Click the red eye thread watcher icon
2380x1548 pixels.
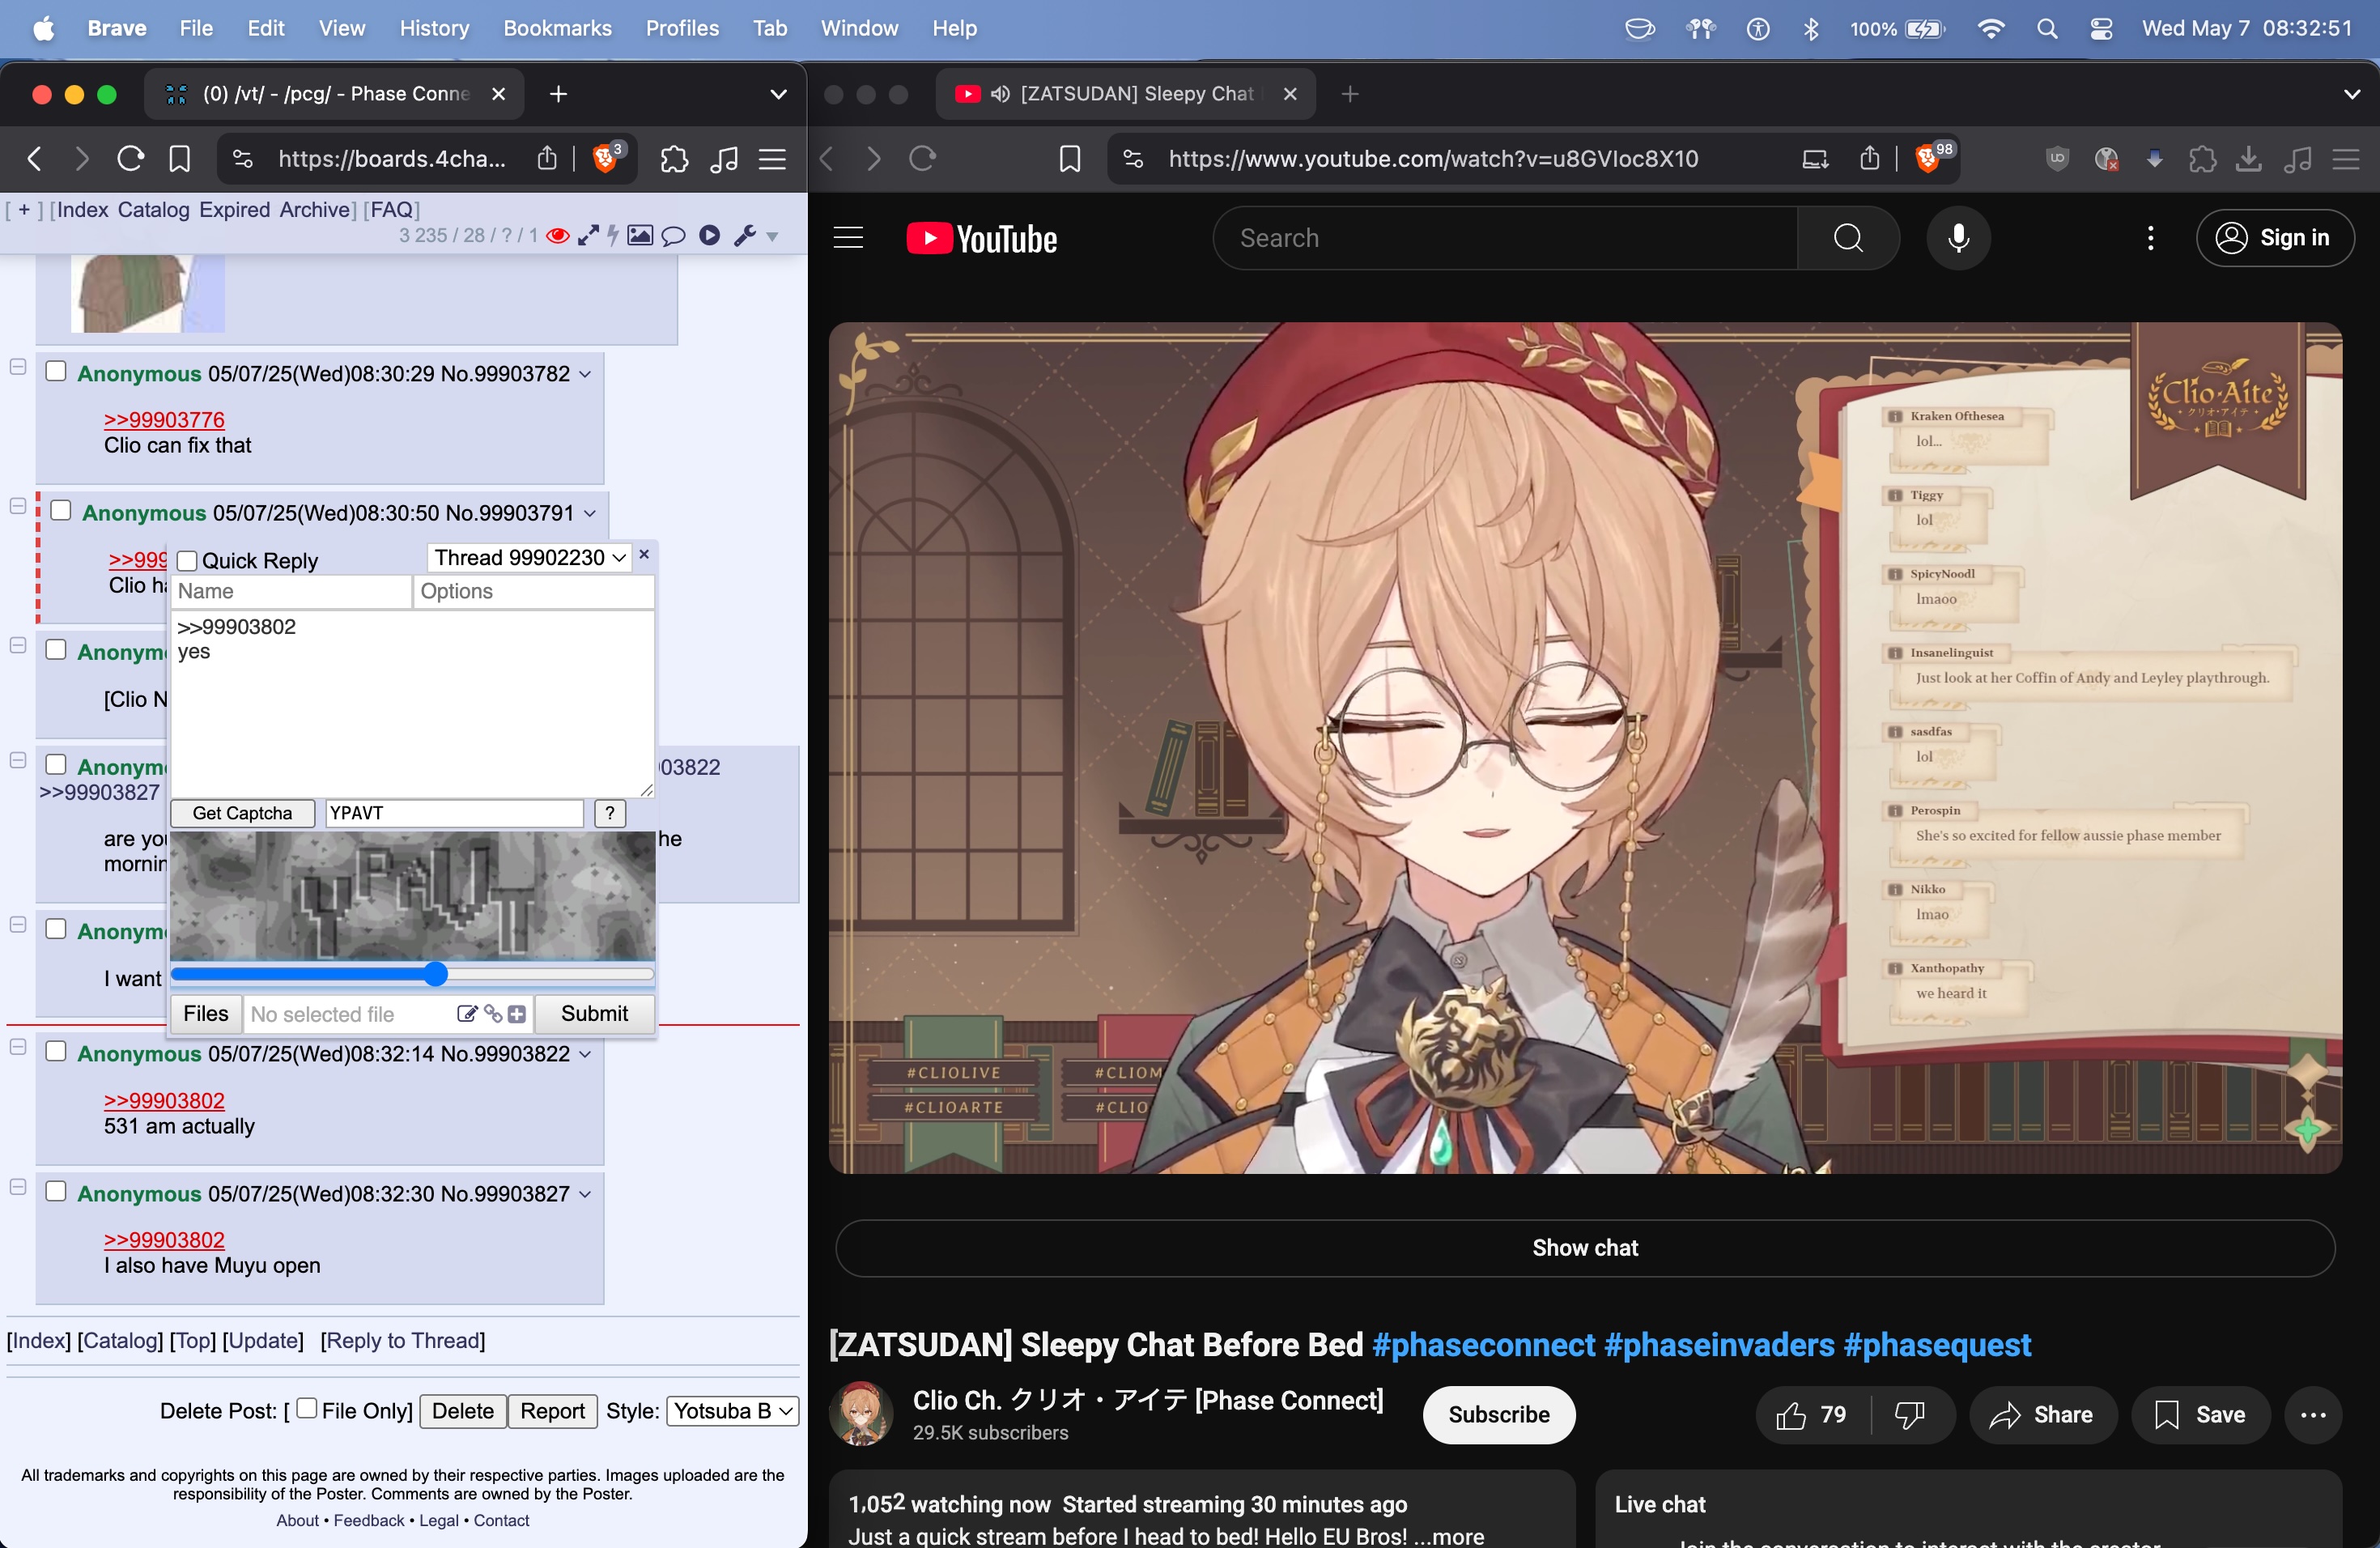558,236
